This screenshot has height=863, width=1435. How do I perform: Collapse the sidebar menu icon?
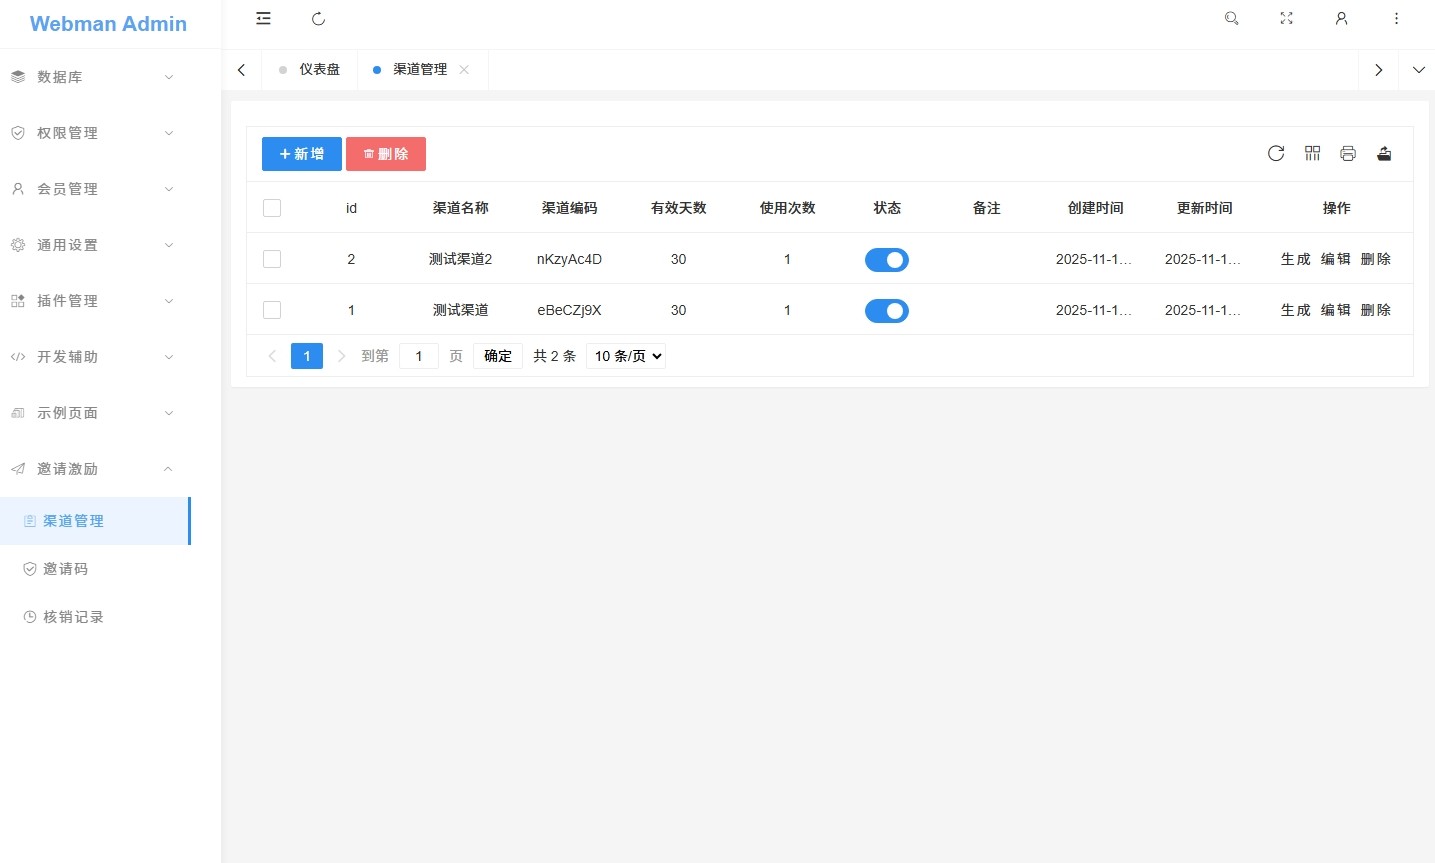[263, 19]
